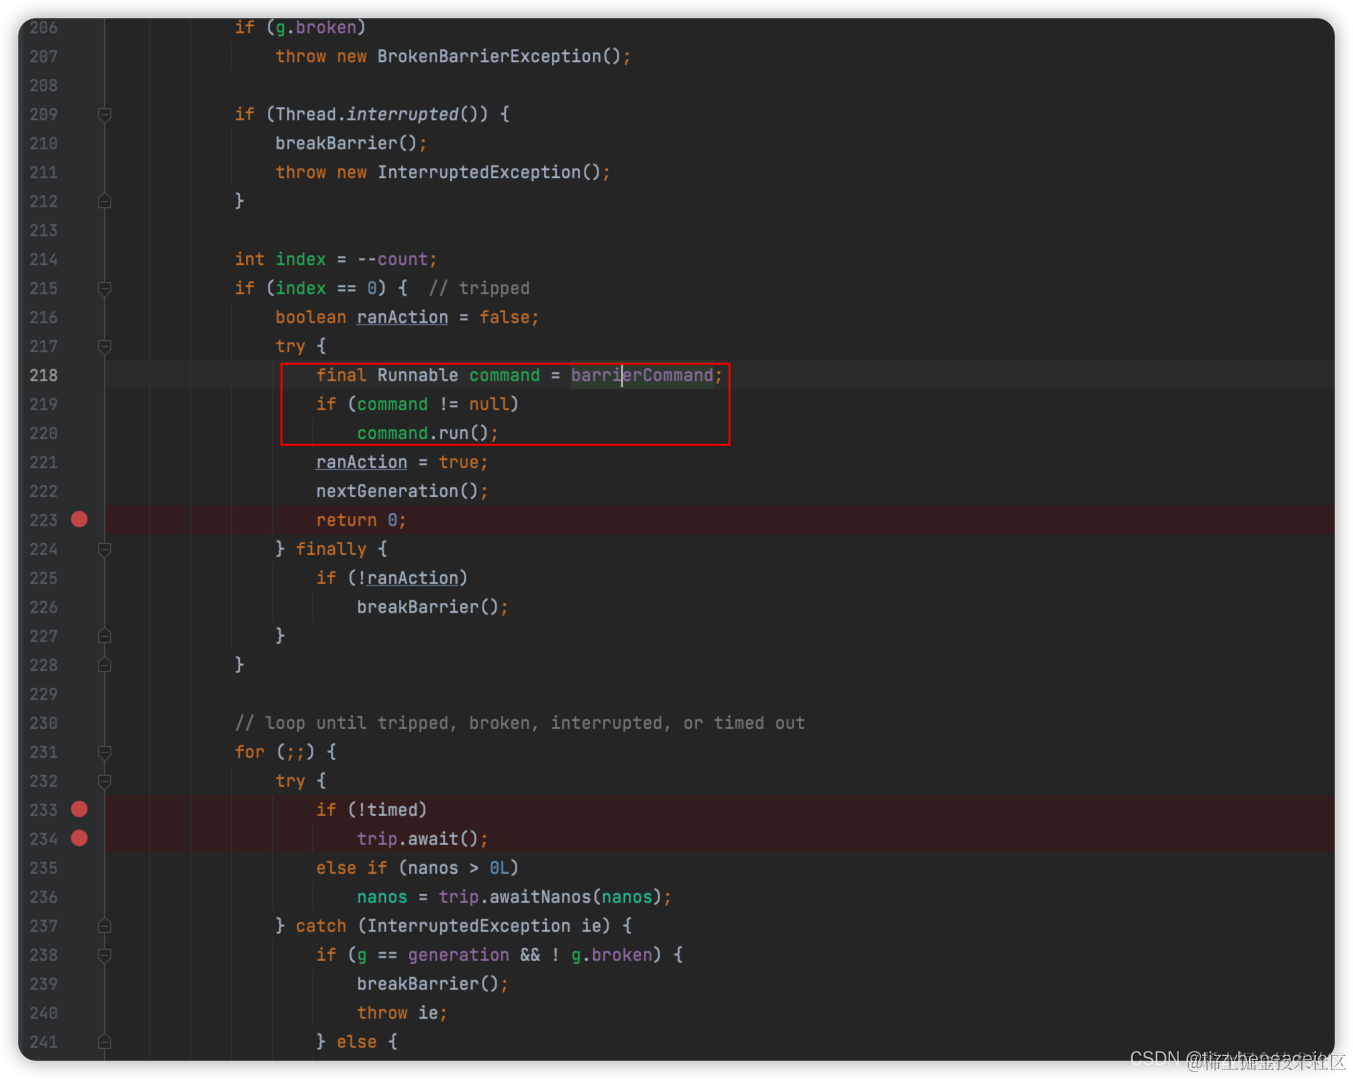The image size is (1353, 1079).
Task: Collapse the try block at line 232
Action: tap(104, 782)
